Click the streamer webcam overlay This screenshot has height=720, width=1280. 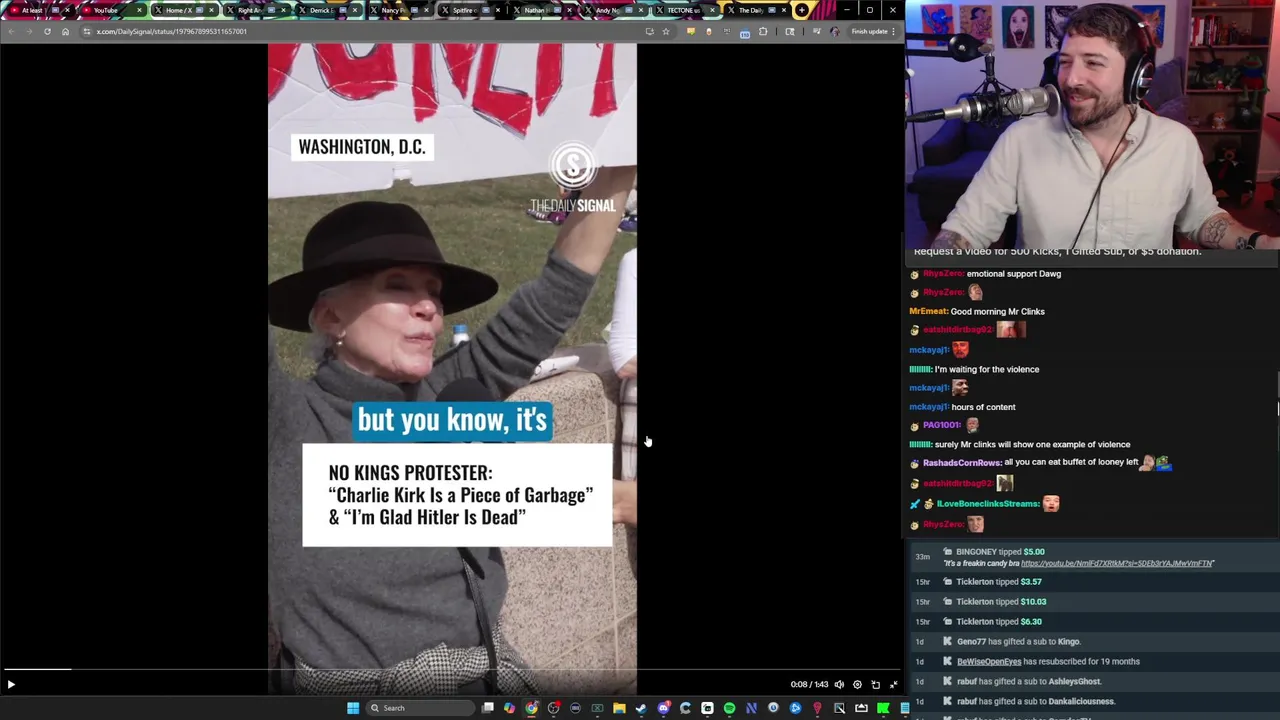[1092, 124]
